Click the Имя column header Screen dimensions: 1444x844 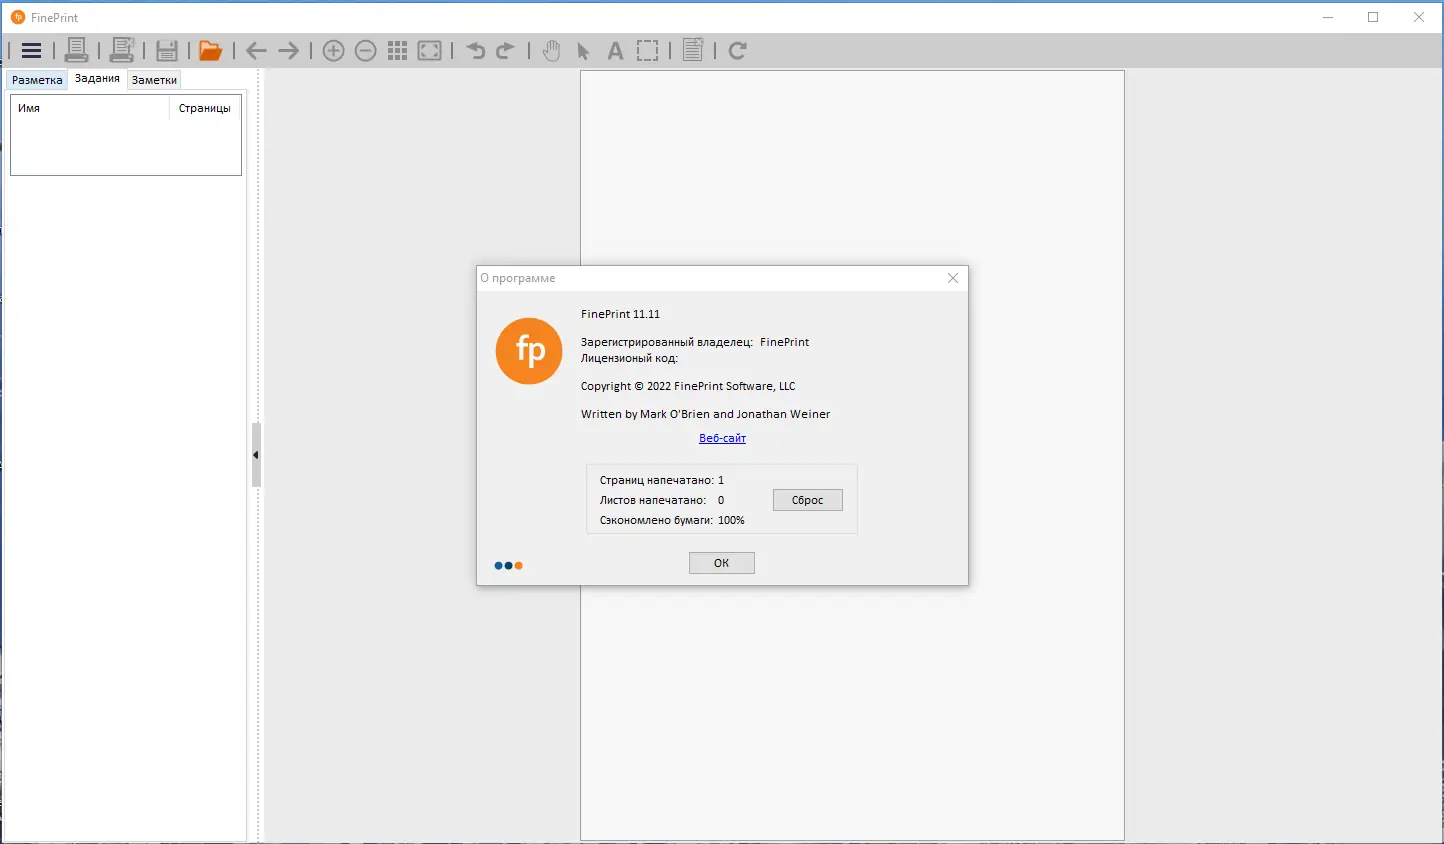coord(90,108)
